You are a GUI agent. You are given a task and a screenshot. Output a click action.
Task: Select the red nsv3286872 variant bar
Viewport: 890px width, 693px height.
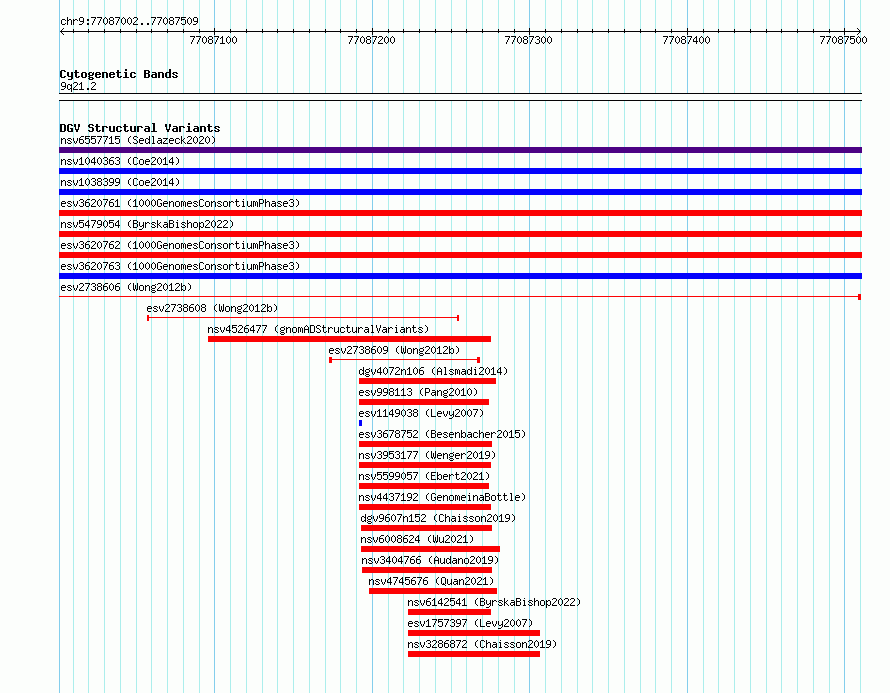click(474, 654)
